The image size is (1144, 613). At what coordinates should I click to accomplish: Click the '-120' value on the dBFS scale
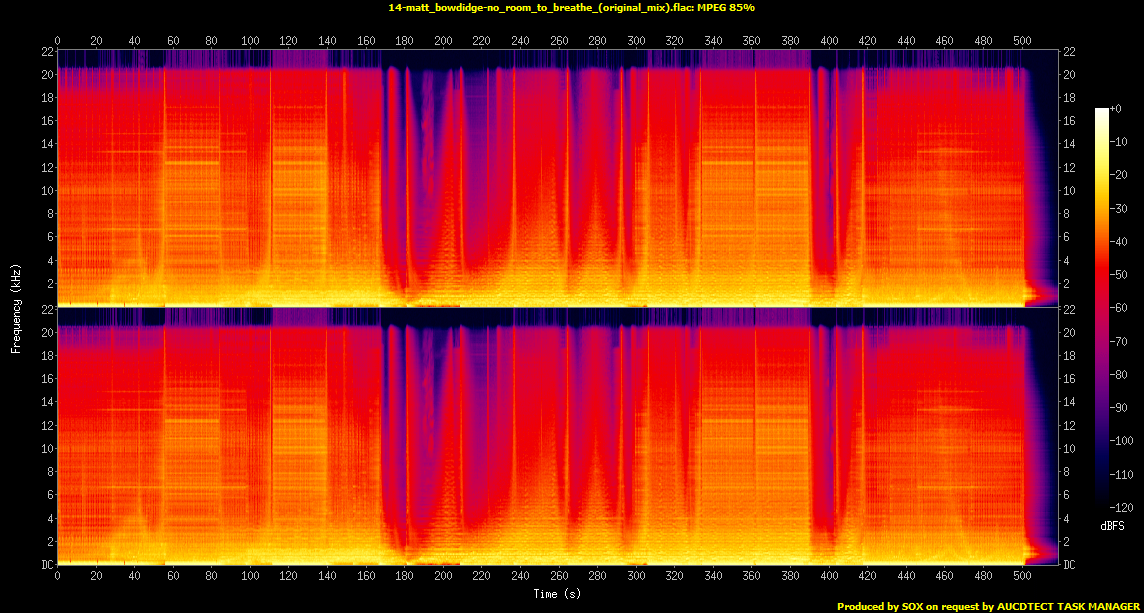1121,506
